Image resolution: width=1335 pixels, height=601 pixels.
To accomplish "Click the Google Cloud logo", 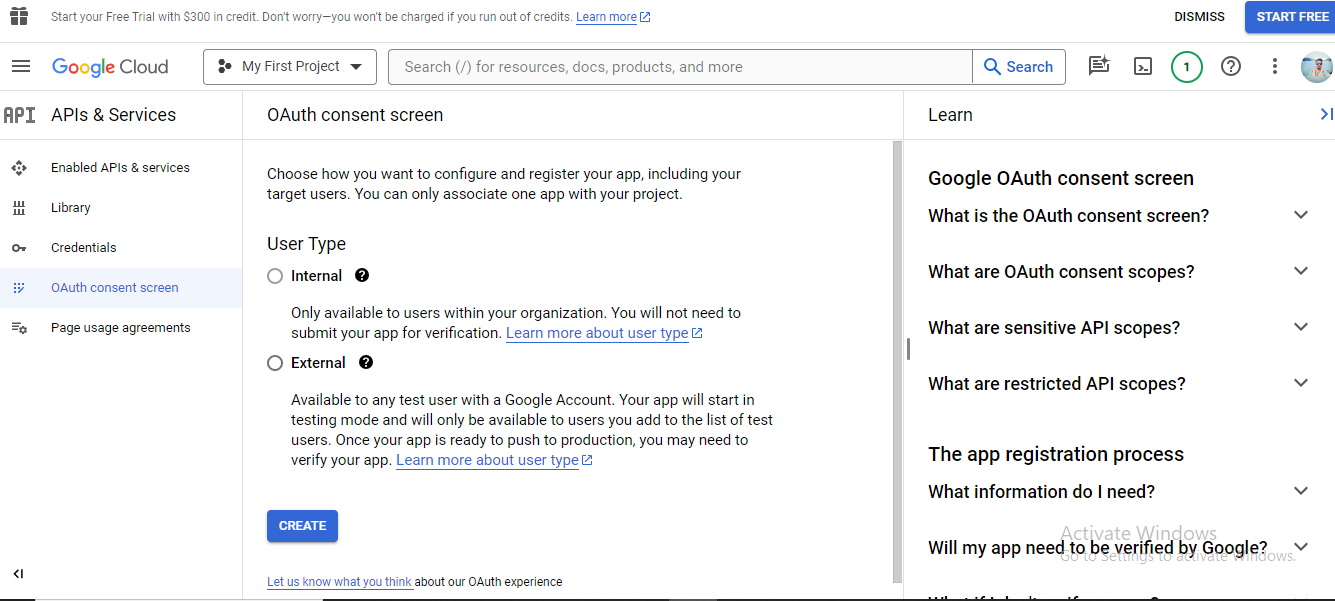I will tap(110, 67).
